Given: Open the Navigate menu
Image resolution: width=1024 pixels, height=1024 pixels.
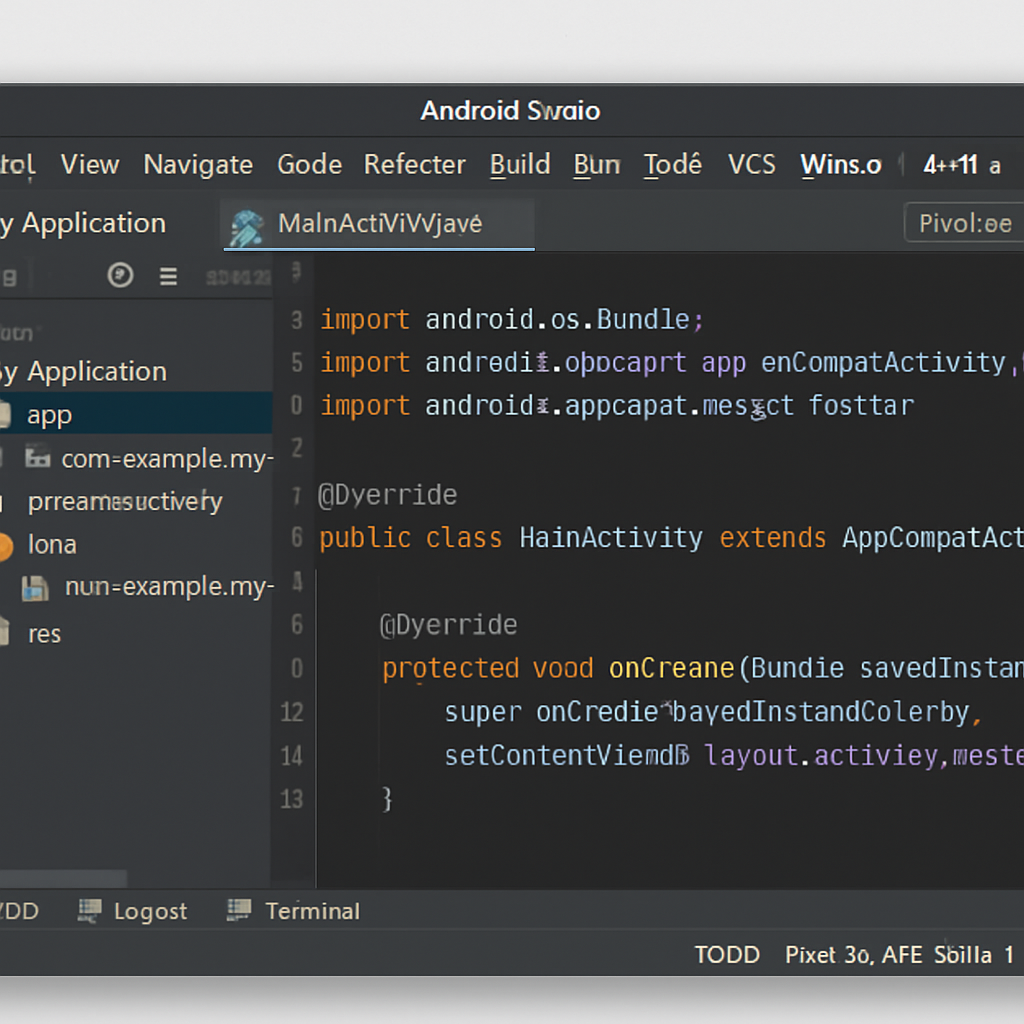Looking at the screenshot, I should (x=198, y=165).
